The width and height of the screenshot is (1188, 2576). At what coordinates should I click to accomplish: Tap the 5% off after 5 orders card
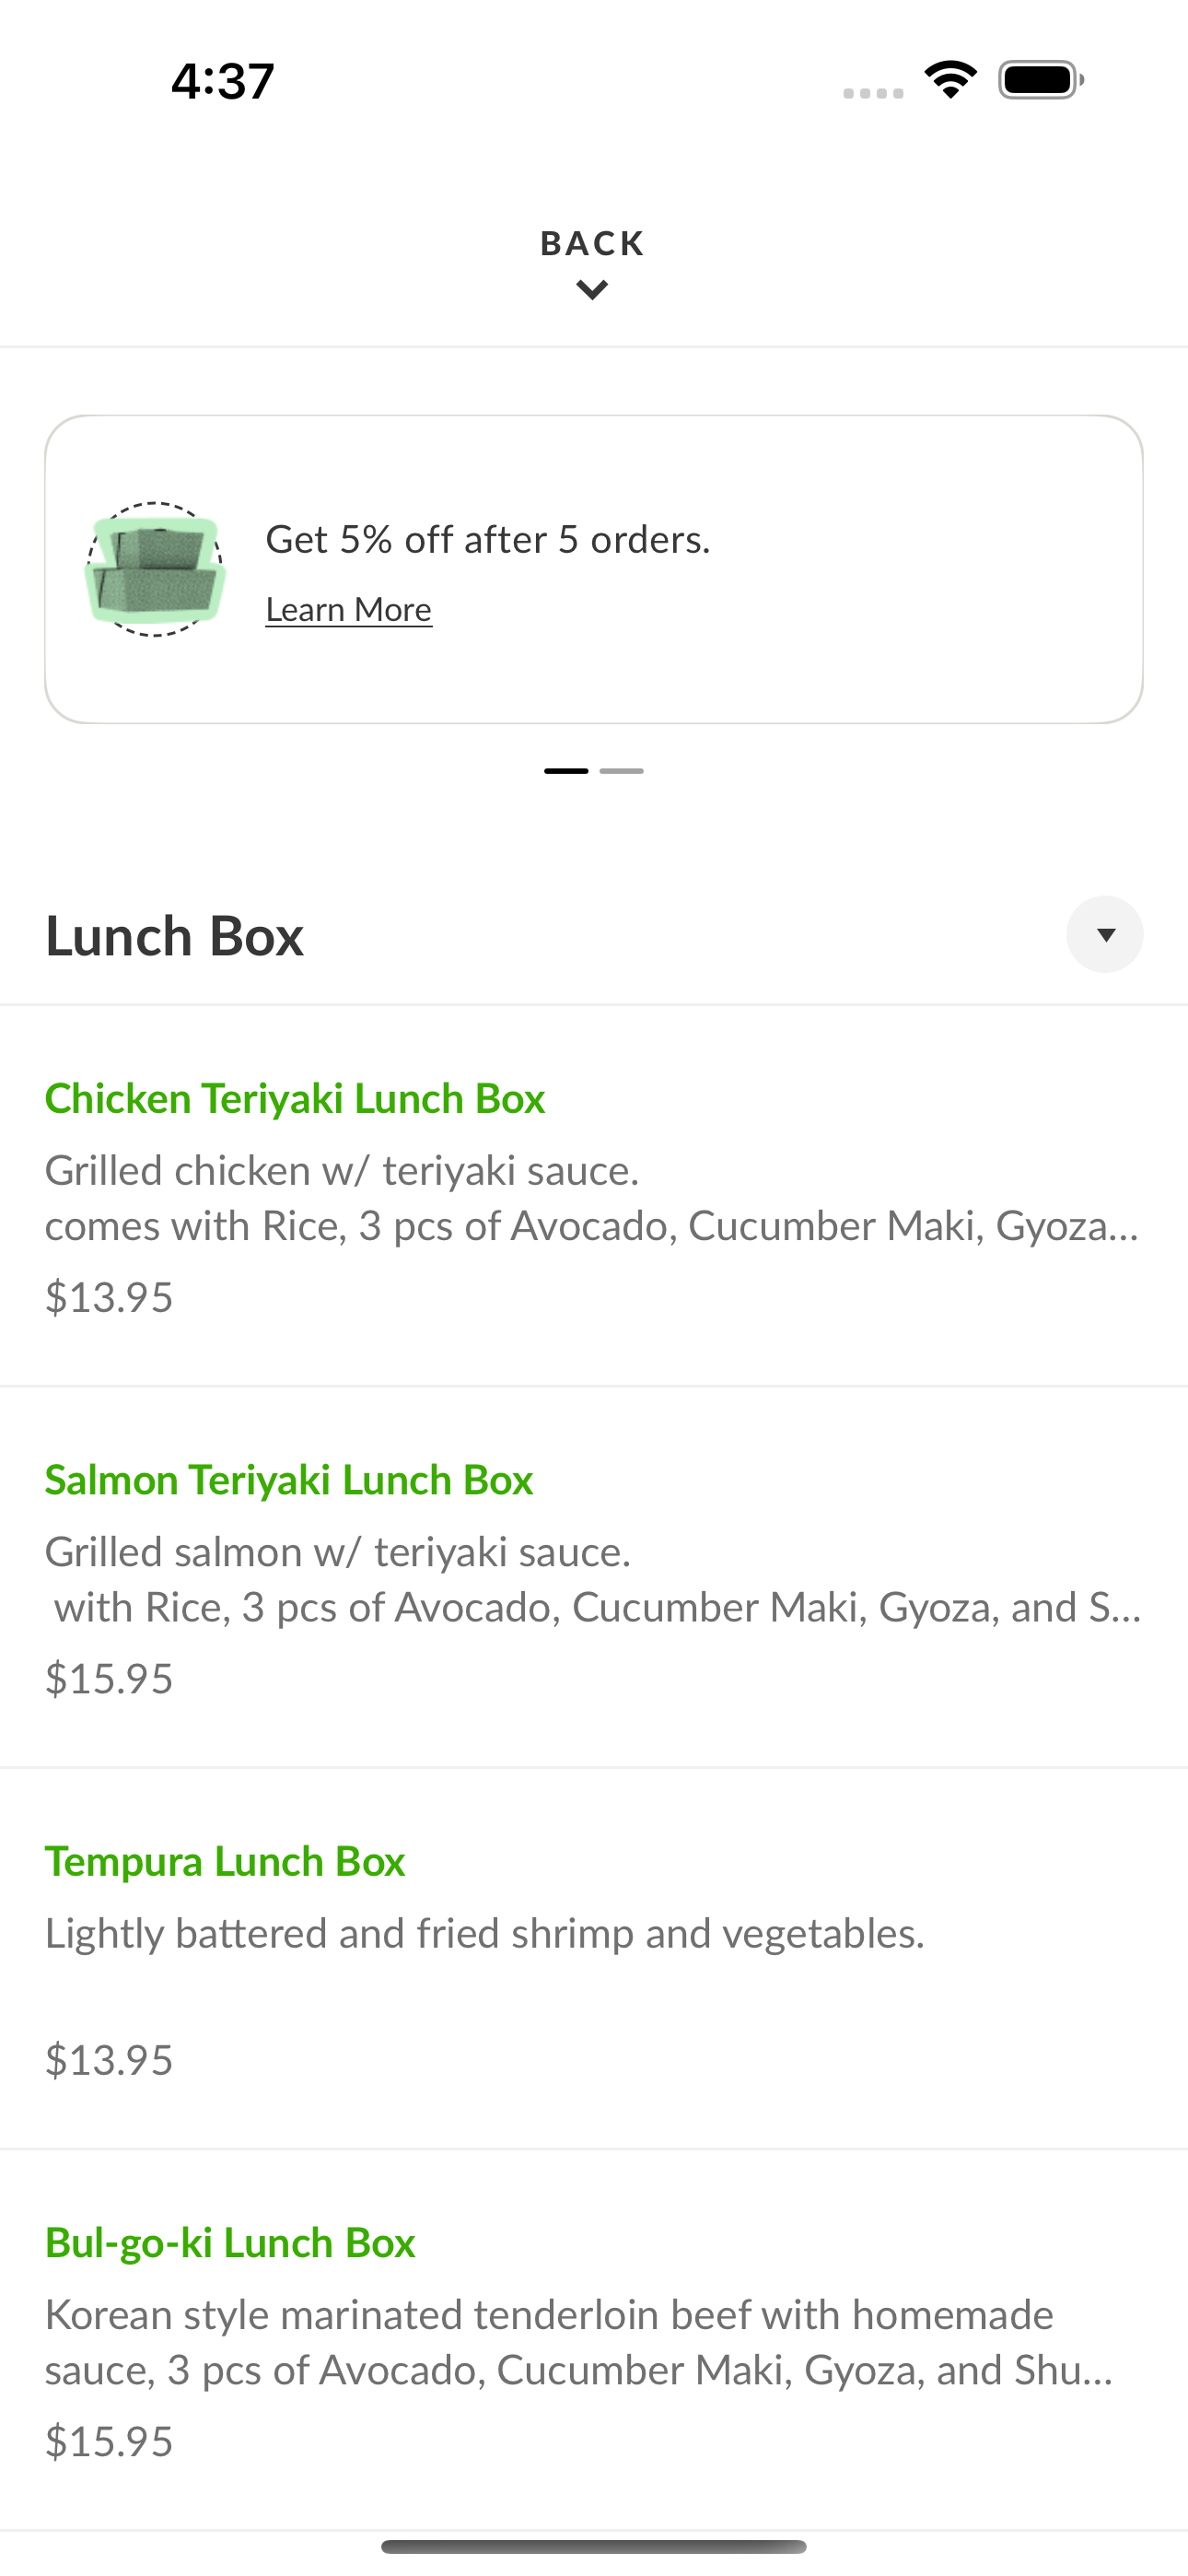point(594,569)
